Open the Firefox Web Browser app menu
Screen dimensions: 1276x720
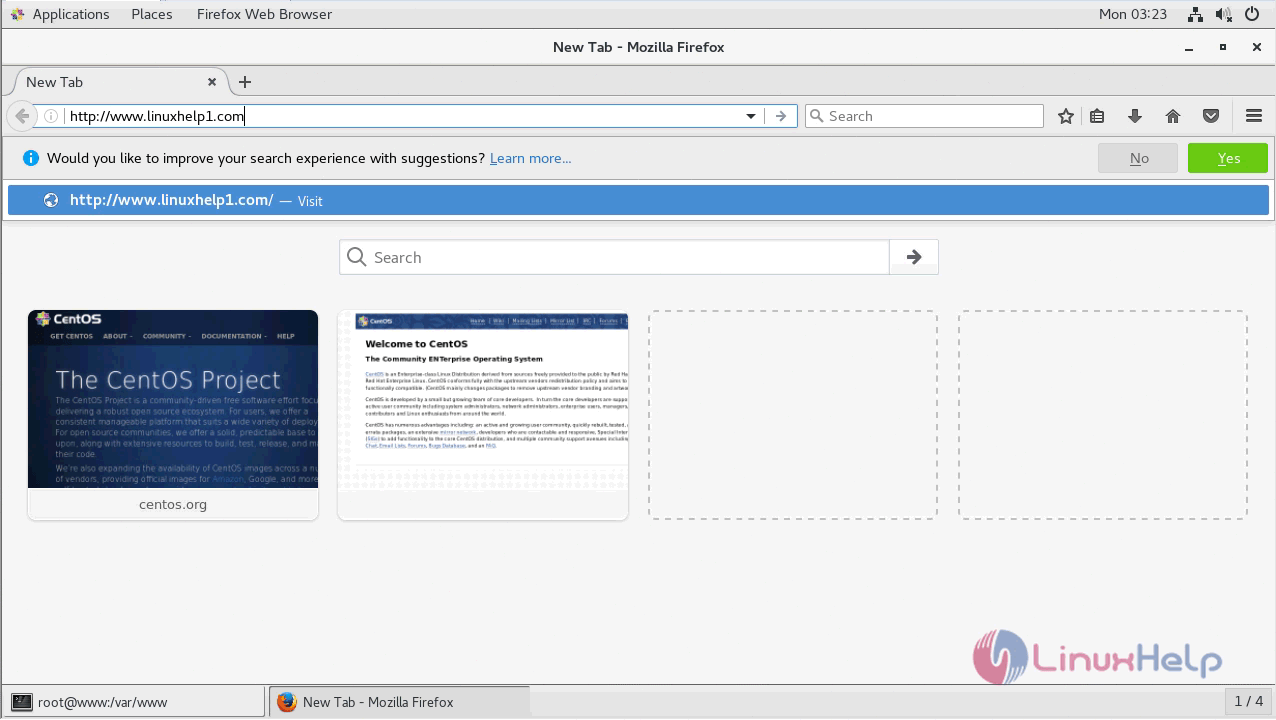(x=264, y=14)
